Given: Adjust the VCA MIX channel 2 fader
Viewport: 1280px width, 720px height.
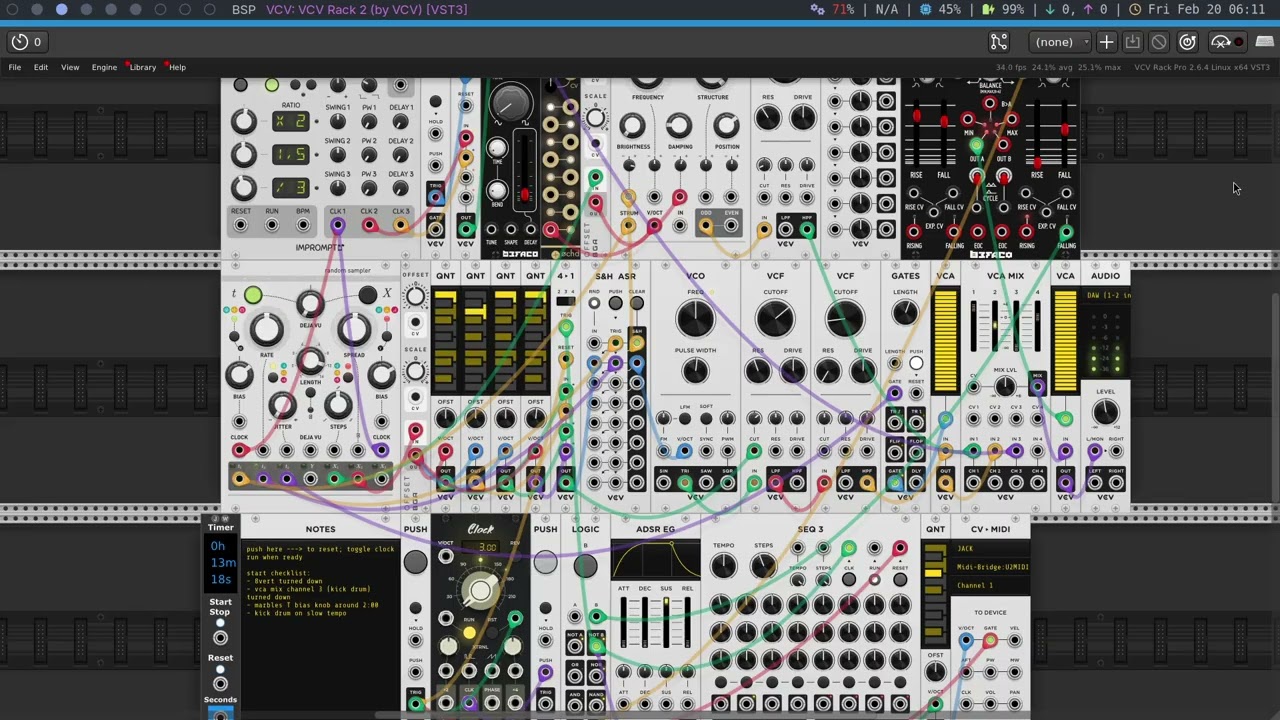Looking at the screenshot, I should click(995, 325).
